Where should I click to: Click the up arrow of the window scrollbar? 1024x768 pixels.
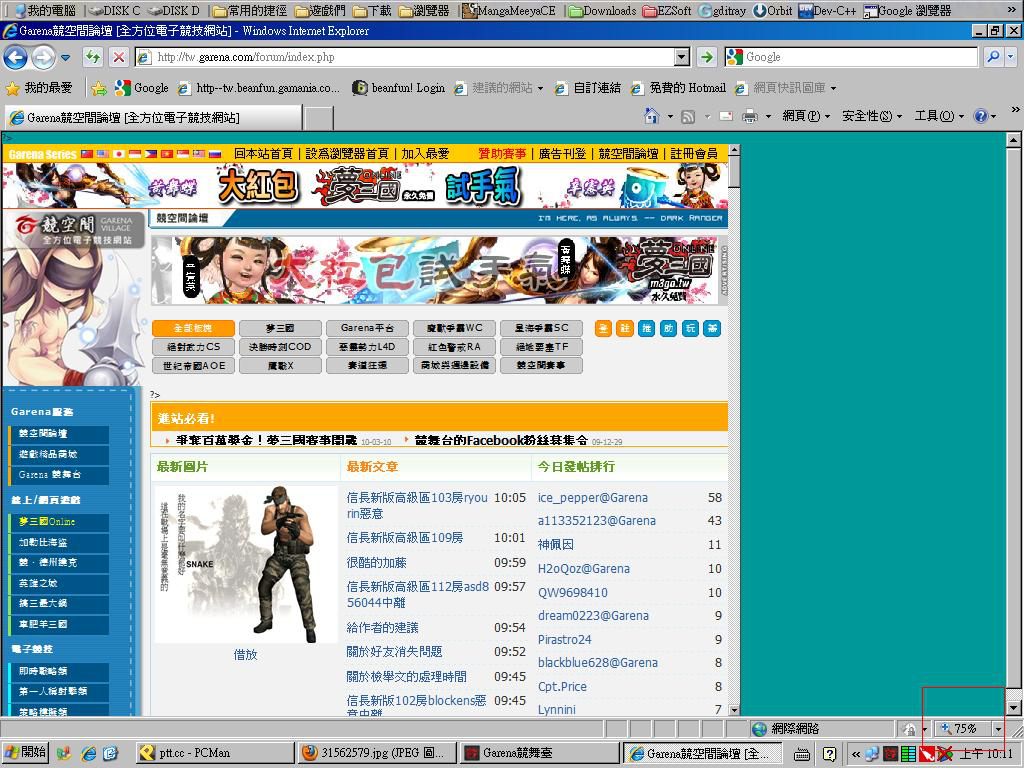point(1013,139)
